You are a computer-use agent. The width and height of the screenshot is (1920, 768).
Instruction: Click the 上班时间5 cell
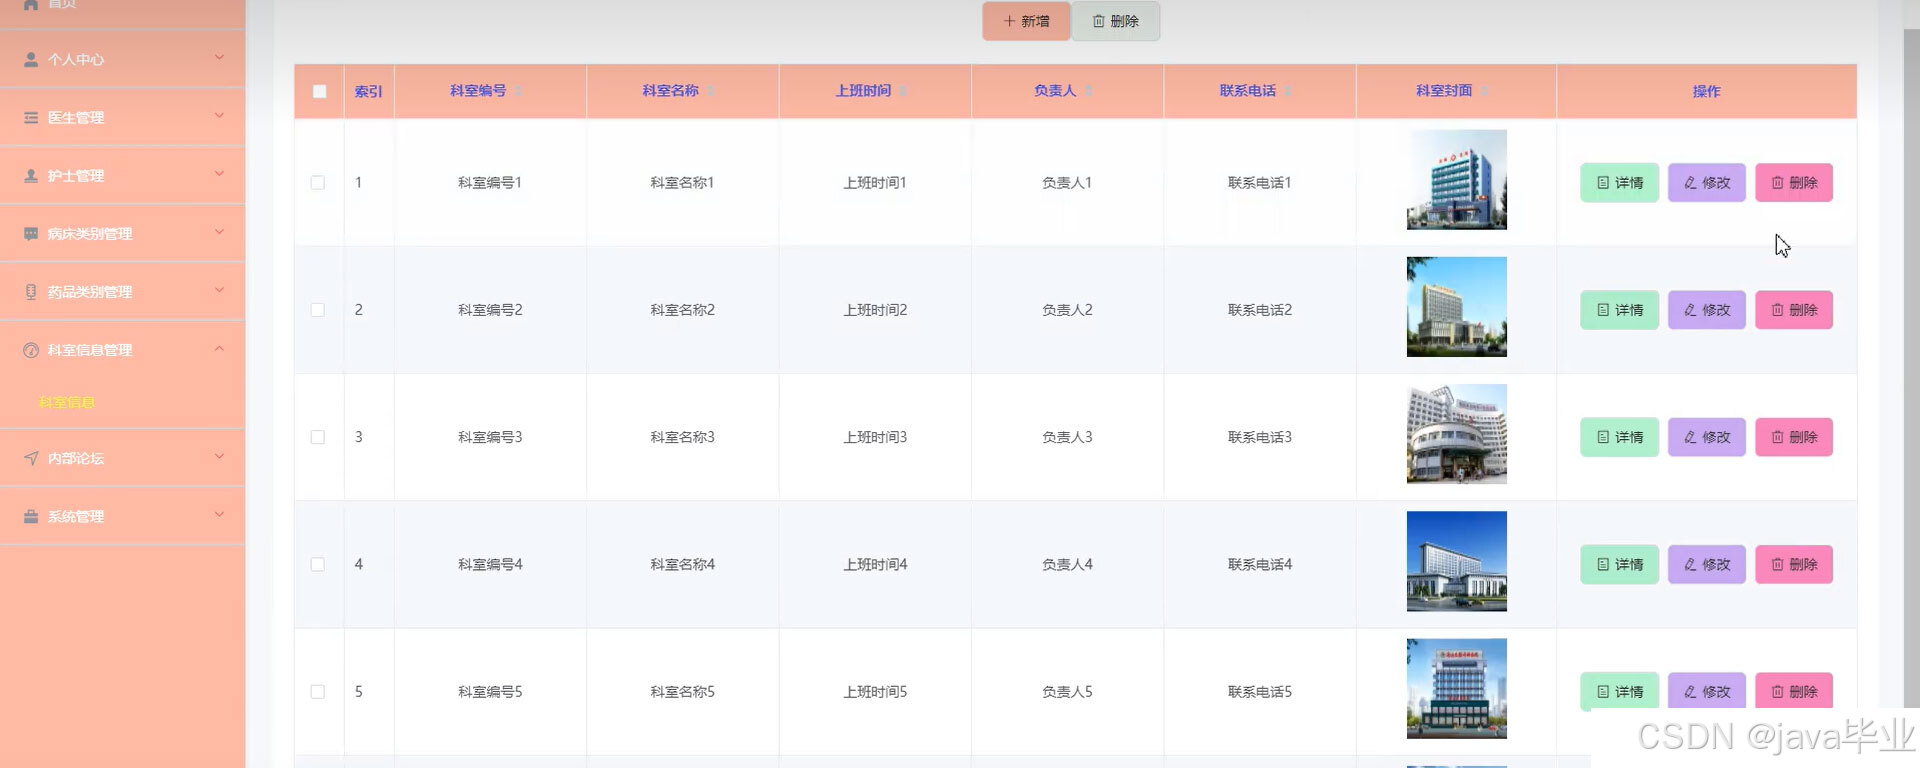875,691
